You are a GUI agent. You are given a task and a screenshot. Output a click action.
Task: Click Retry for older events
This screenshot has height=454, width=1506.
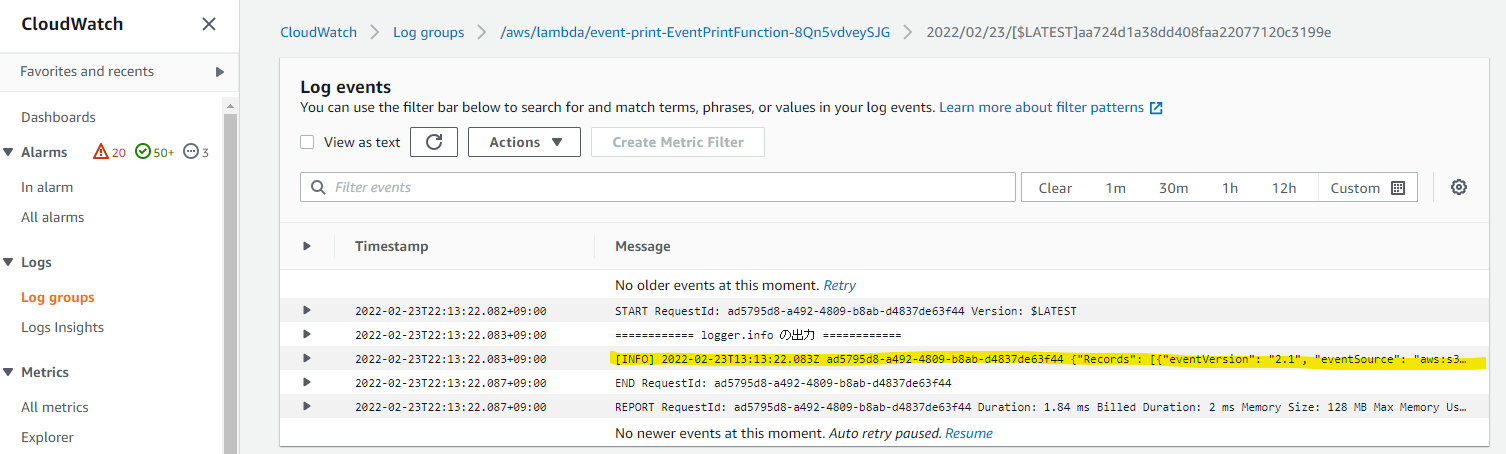[840, 285]
